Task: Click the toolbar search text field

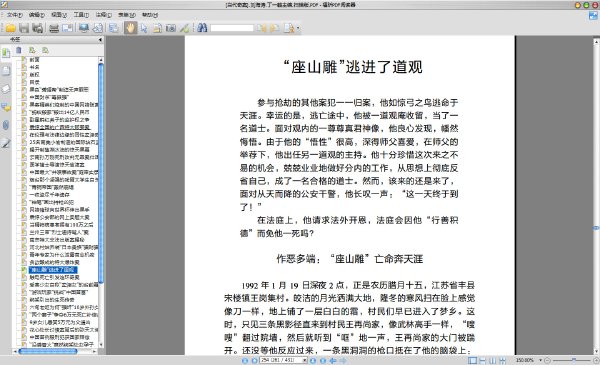Action: [232, 28]
